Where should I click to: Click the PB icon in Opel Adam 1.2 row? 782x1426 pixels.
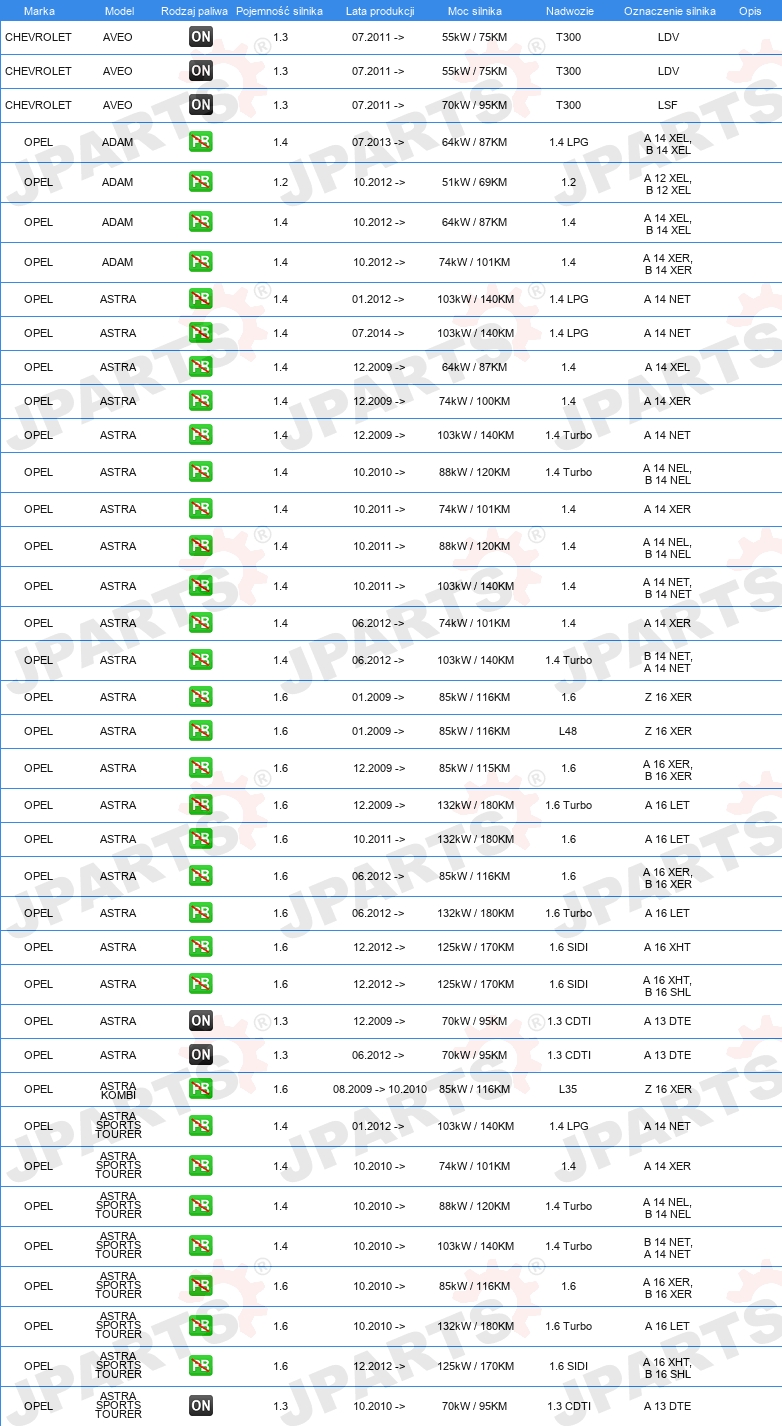pos(201,182)
